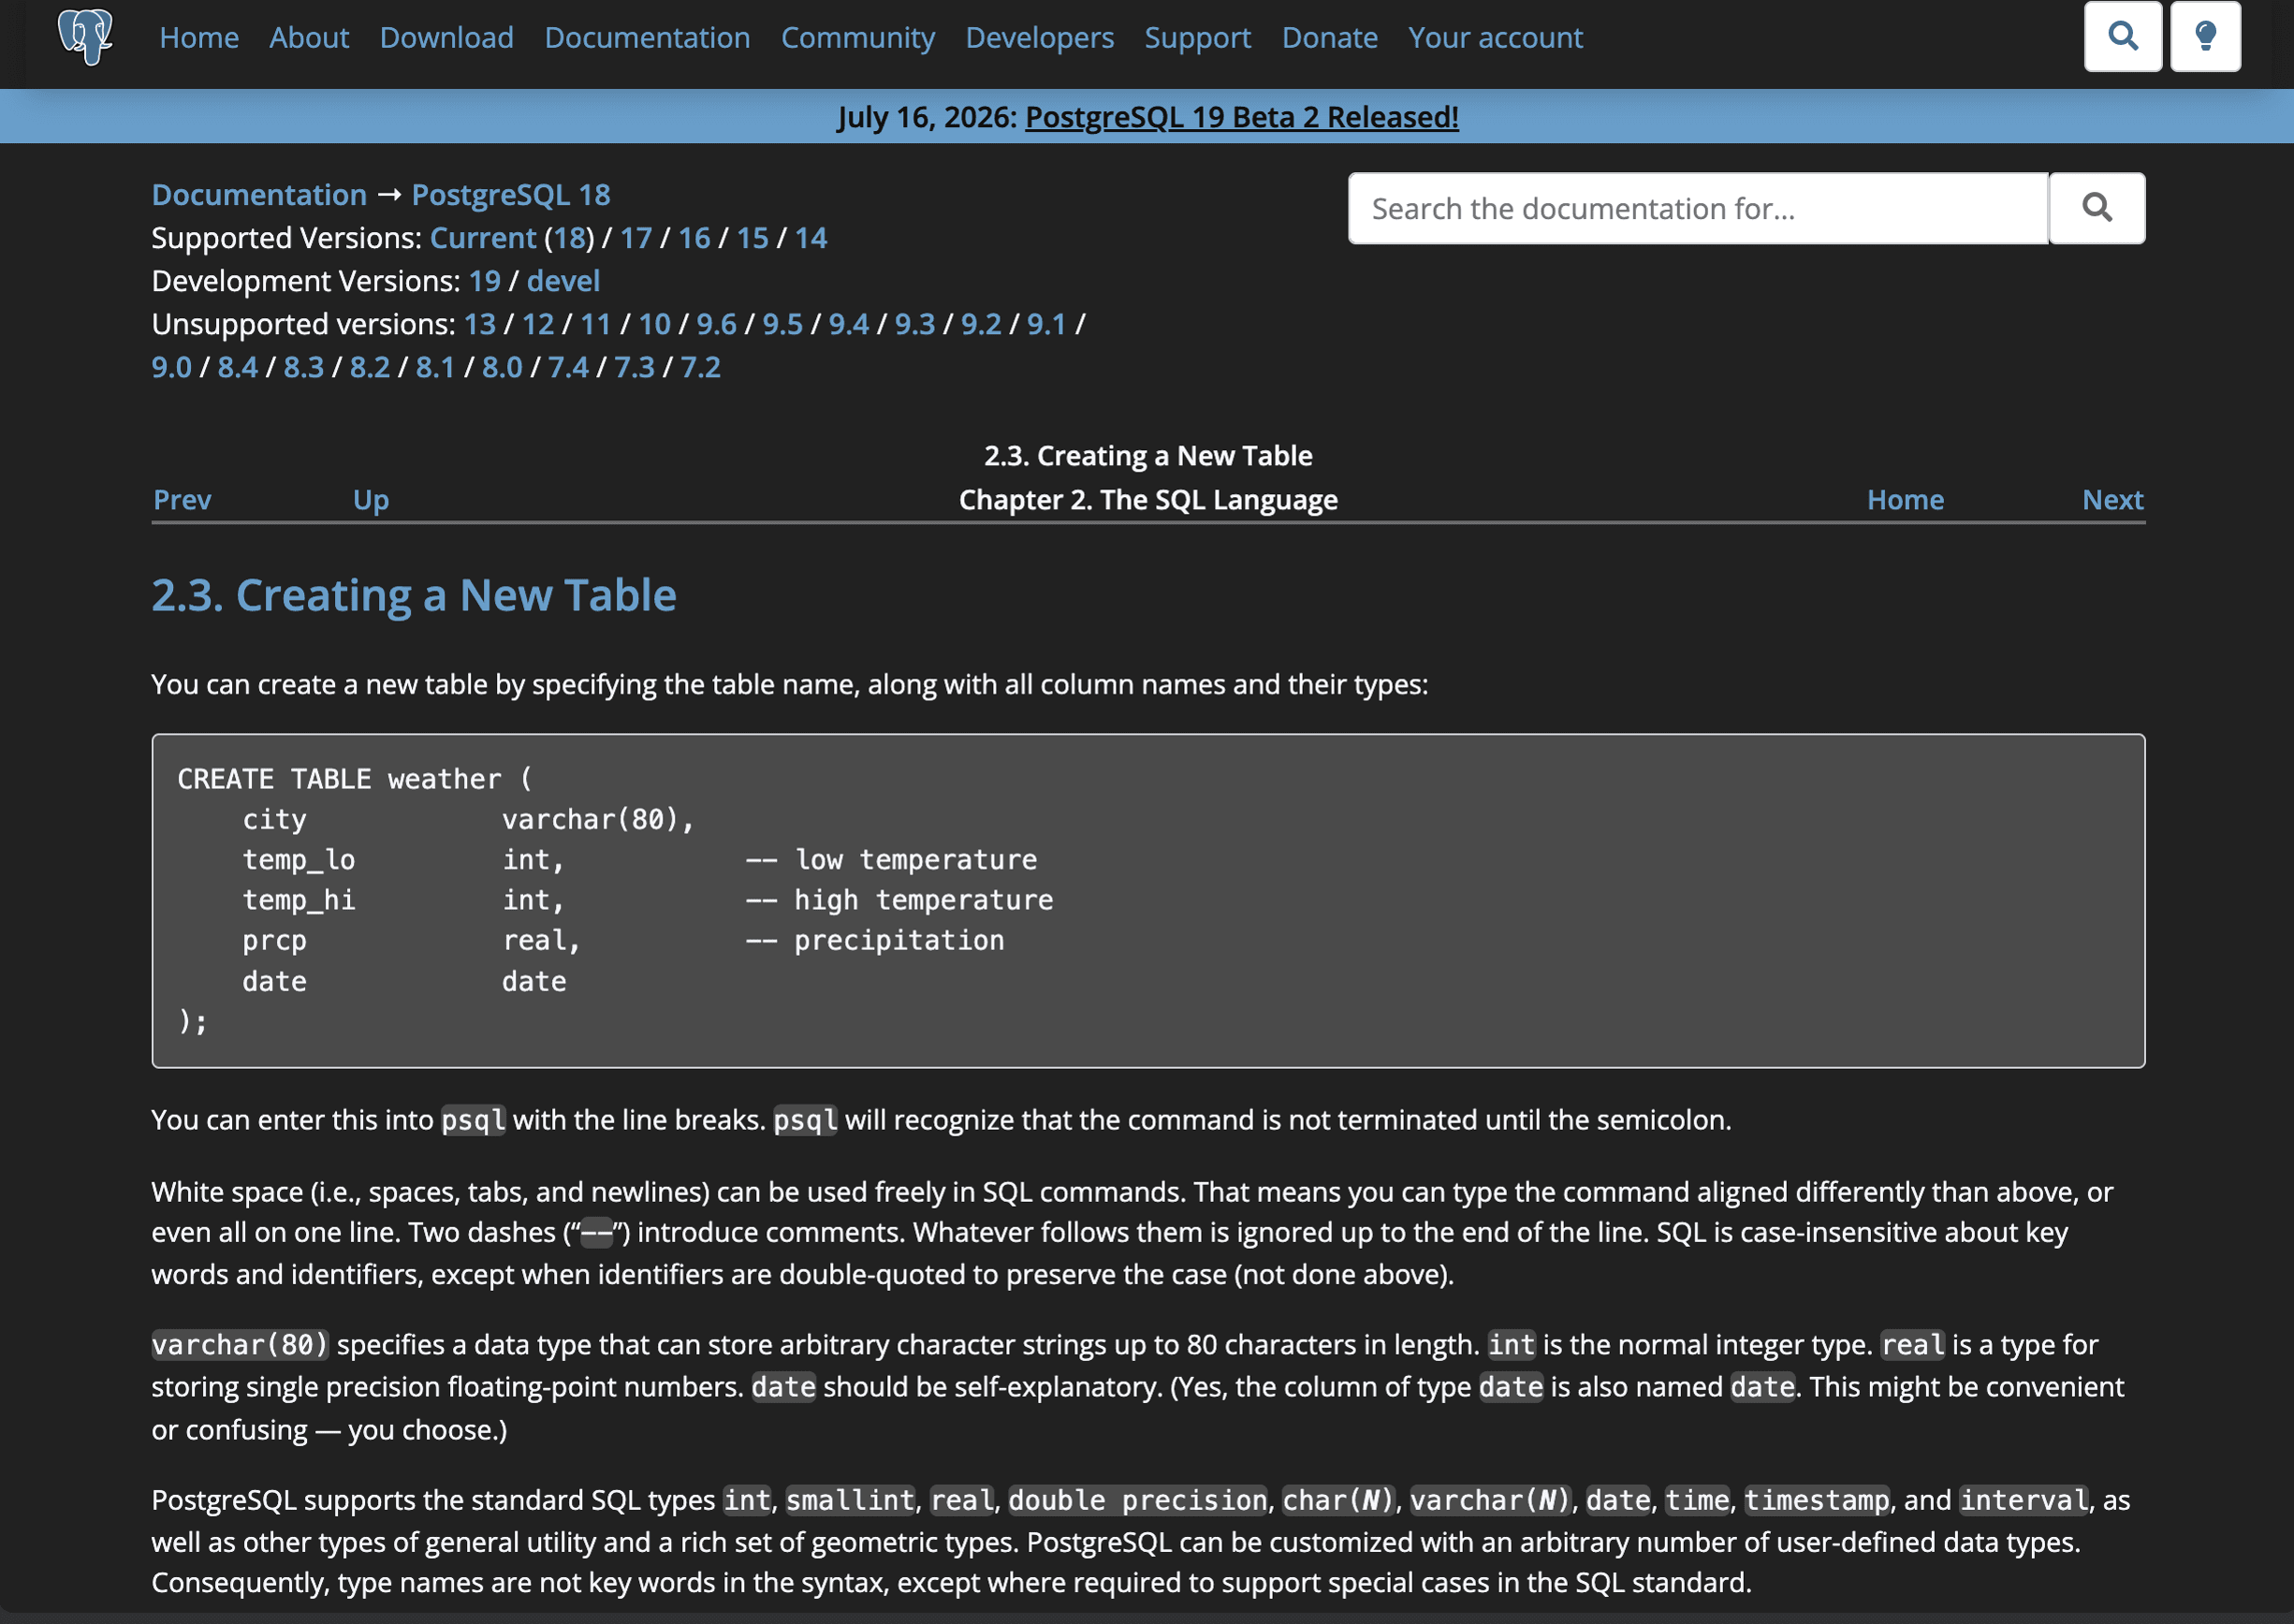This screenshot has width=2294, height=1624.
Task: Open the Donate menu item
Action: click(x=1329, y=38)
